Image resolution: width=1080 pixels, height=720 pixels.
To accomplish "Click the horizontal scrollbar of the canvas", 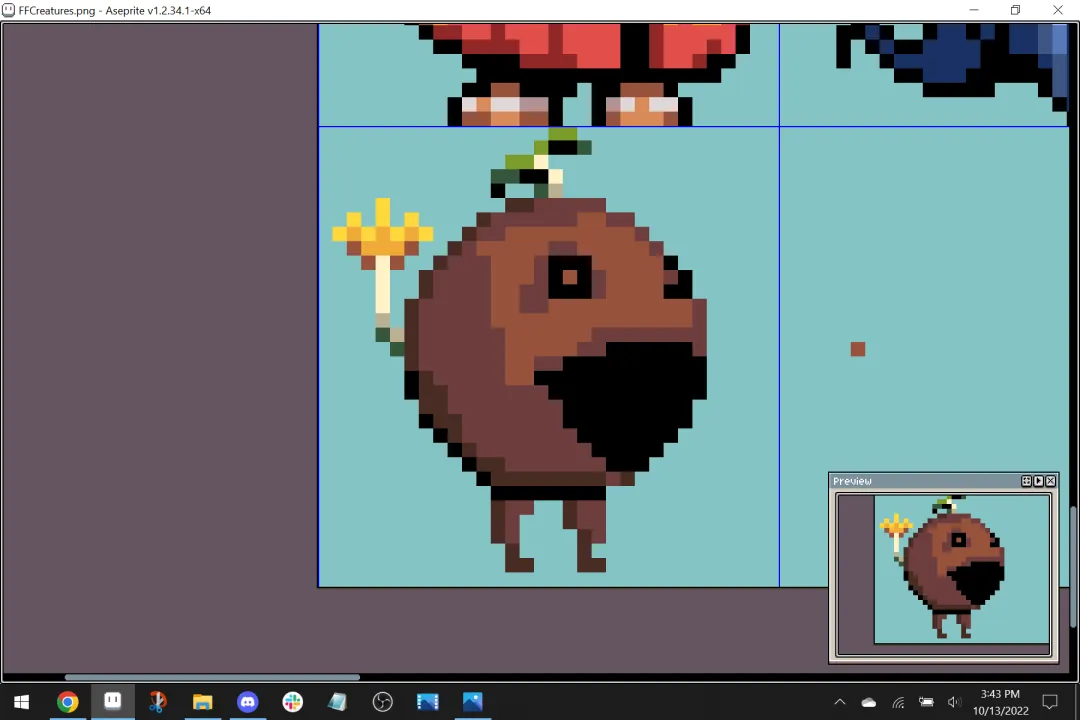I will click(x=212, y=677).
